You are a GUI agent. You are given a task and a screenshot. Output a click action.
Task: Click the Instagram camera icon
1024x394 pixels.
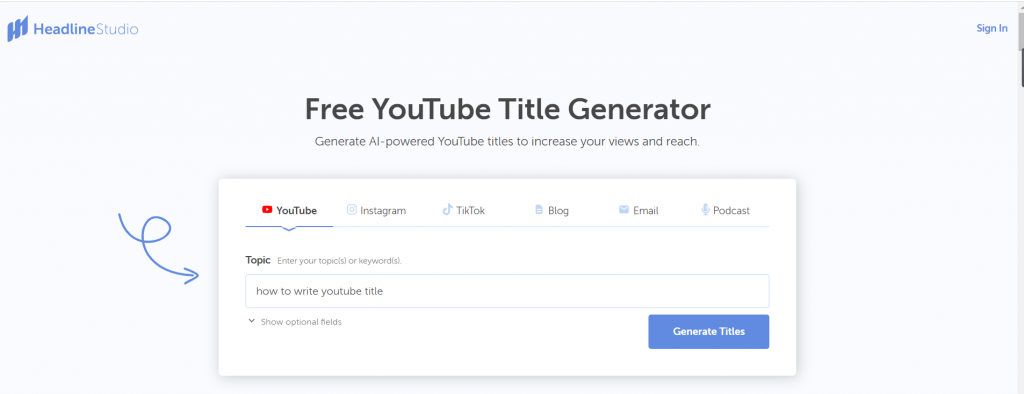[352, 210]
